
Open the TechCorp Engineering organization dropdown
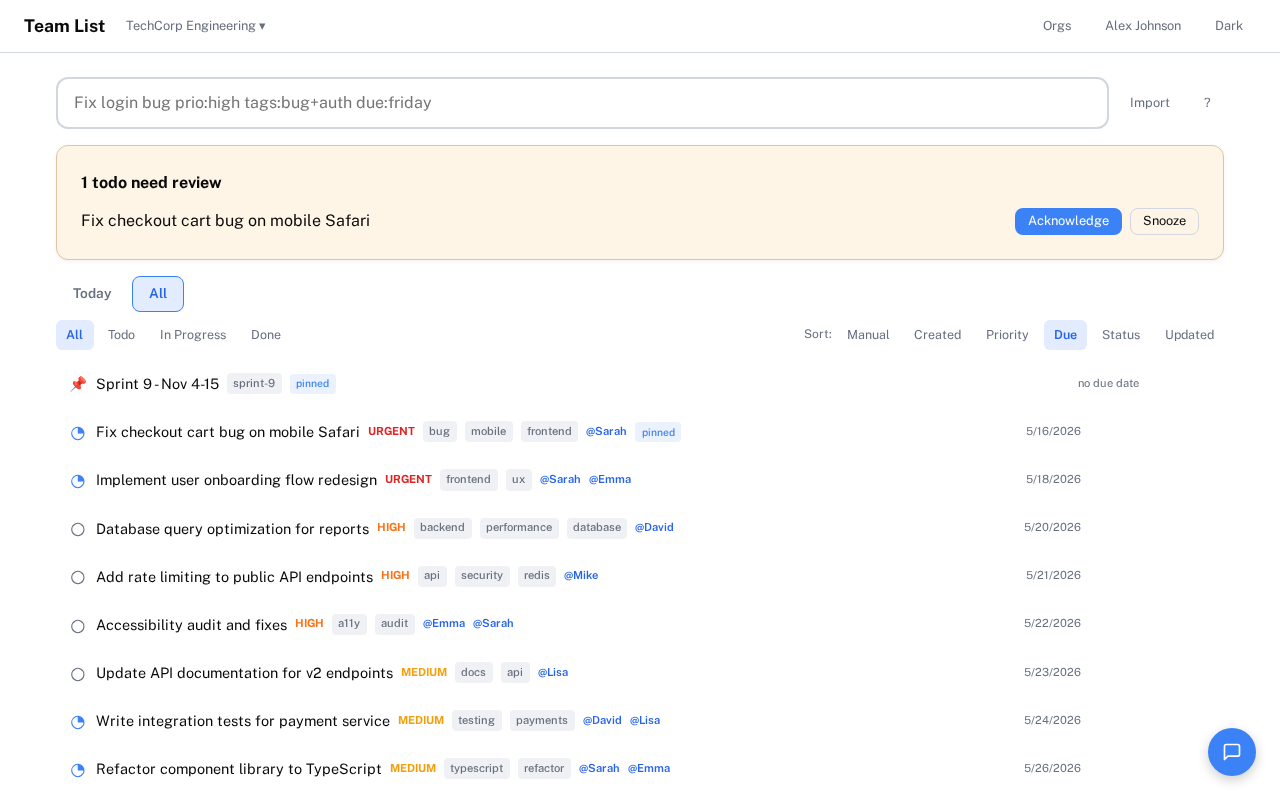[196, 26]
